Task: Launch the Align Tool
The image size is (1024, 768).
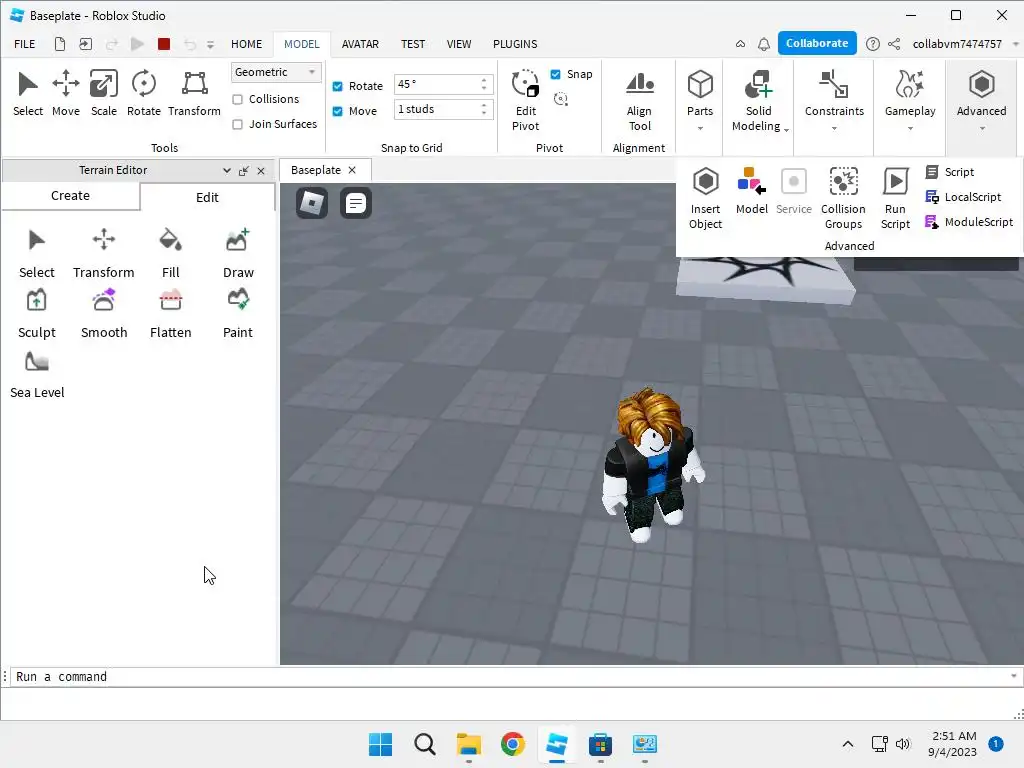Action: click(x=639, y=100)
